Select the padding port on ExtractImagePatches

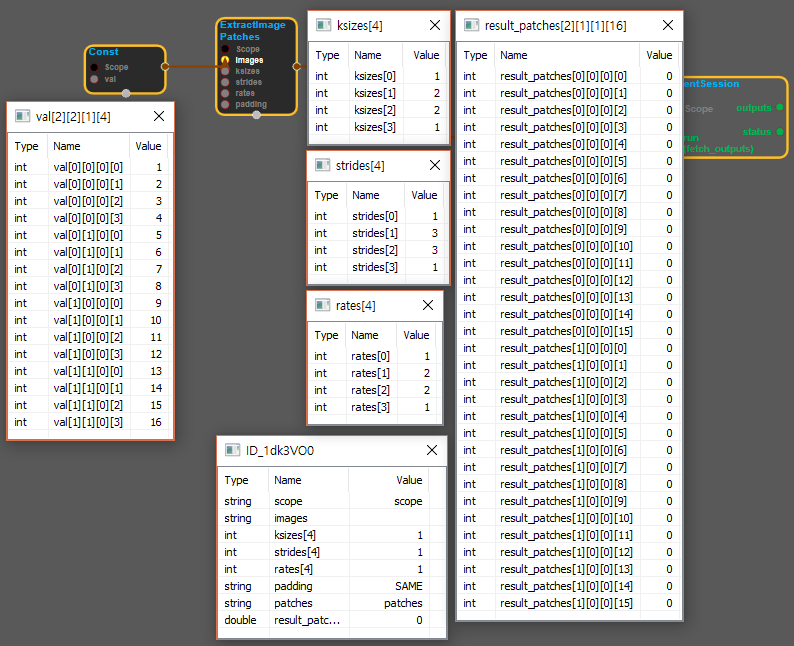226,104
